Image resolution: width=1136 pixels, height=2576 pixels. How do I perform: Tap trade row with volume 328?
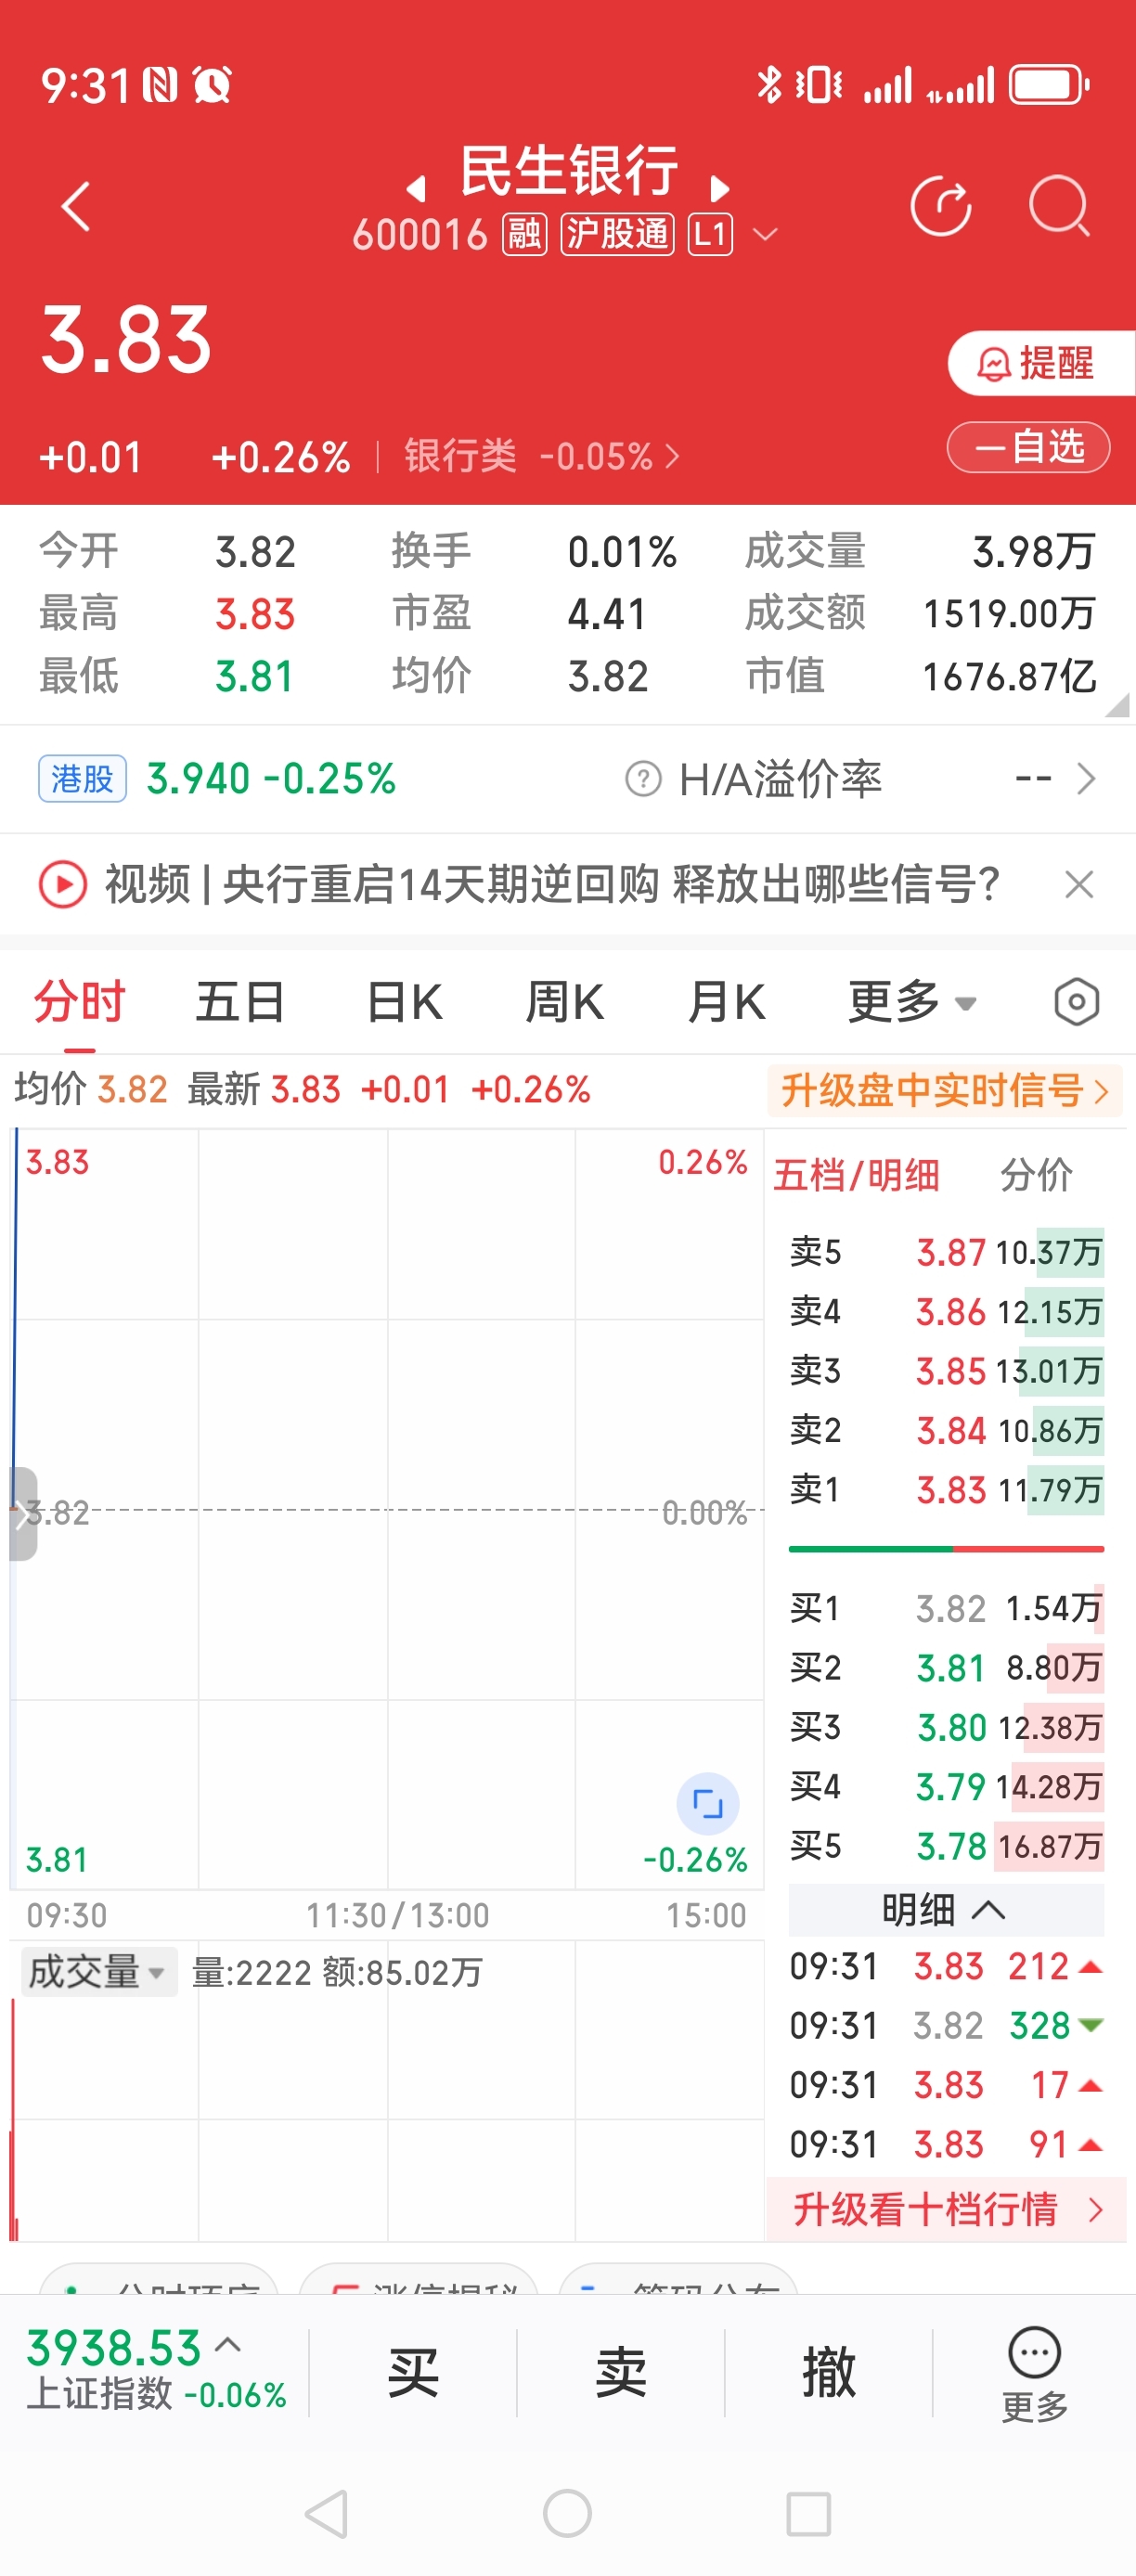coord(946,2026)
